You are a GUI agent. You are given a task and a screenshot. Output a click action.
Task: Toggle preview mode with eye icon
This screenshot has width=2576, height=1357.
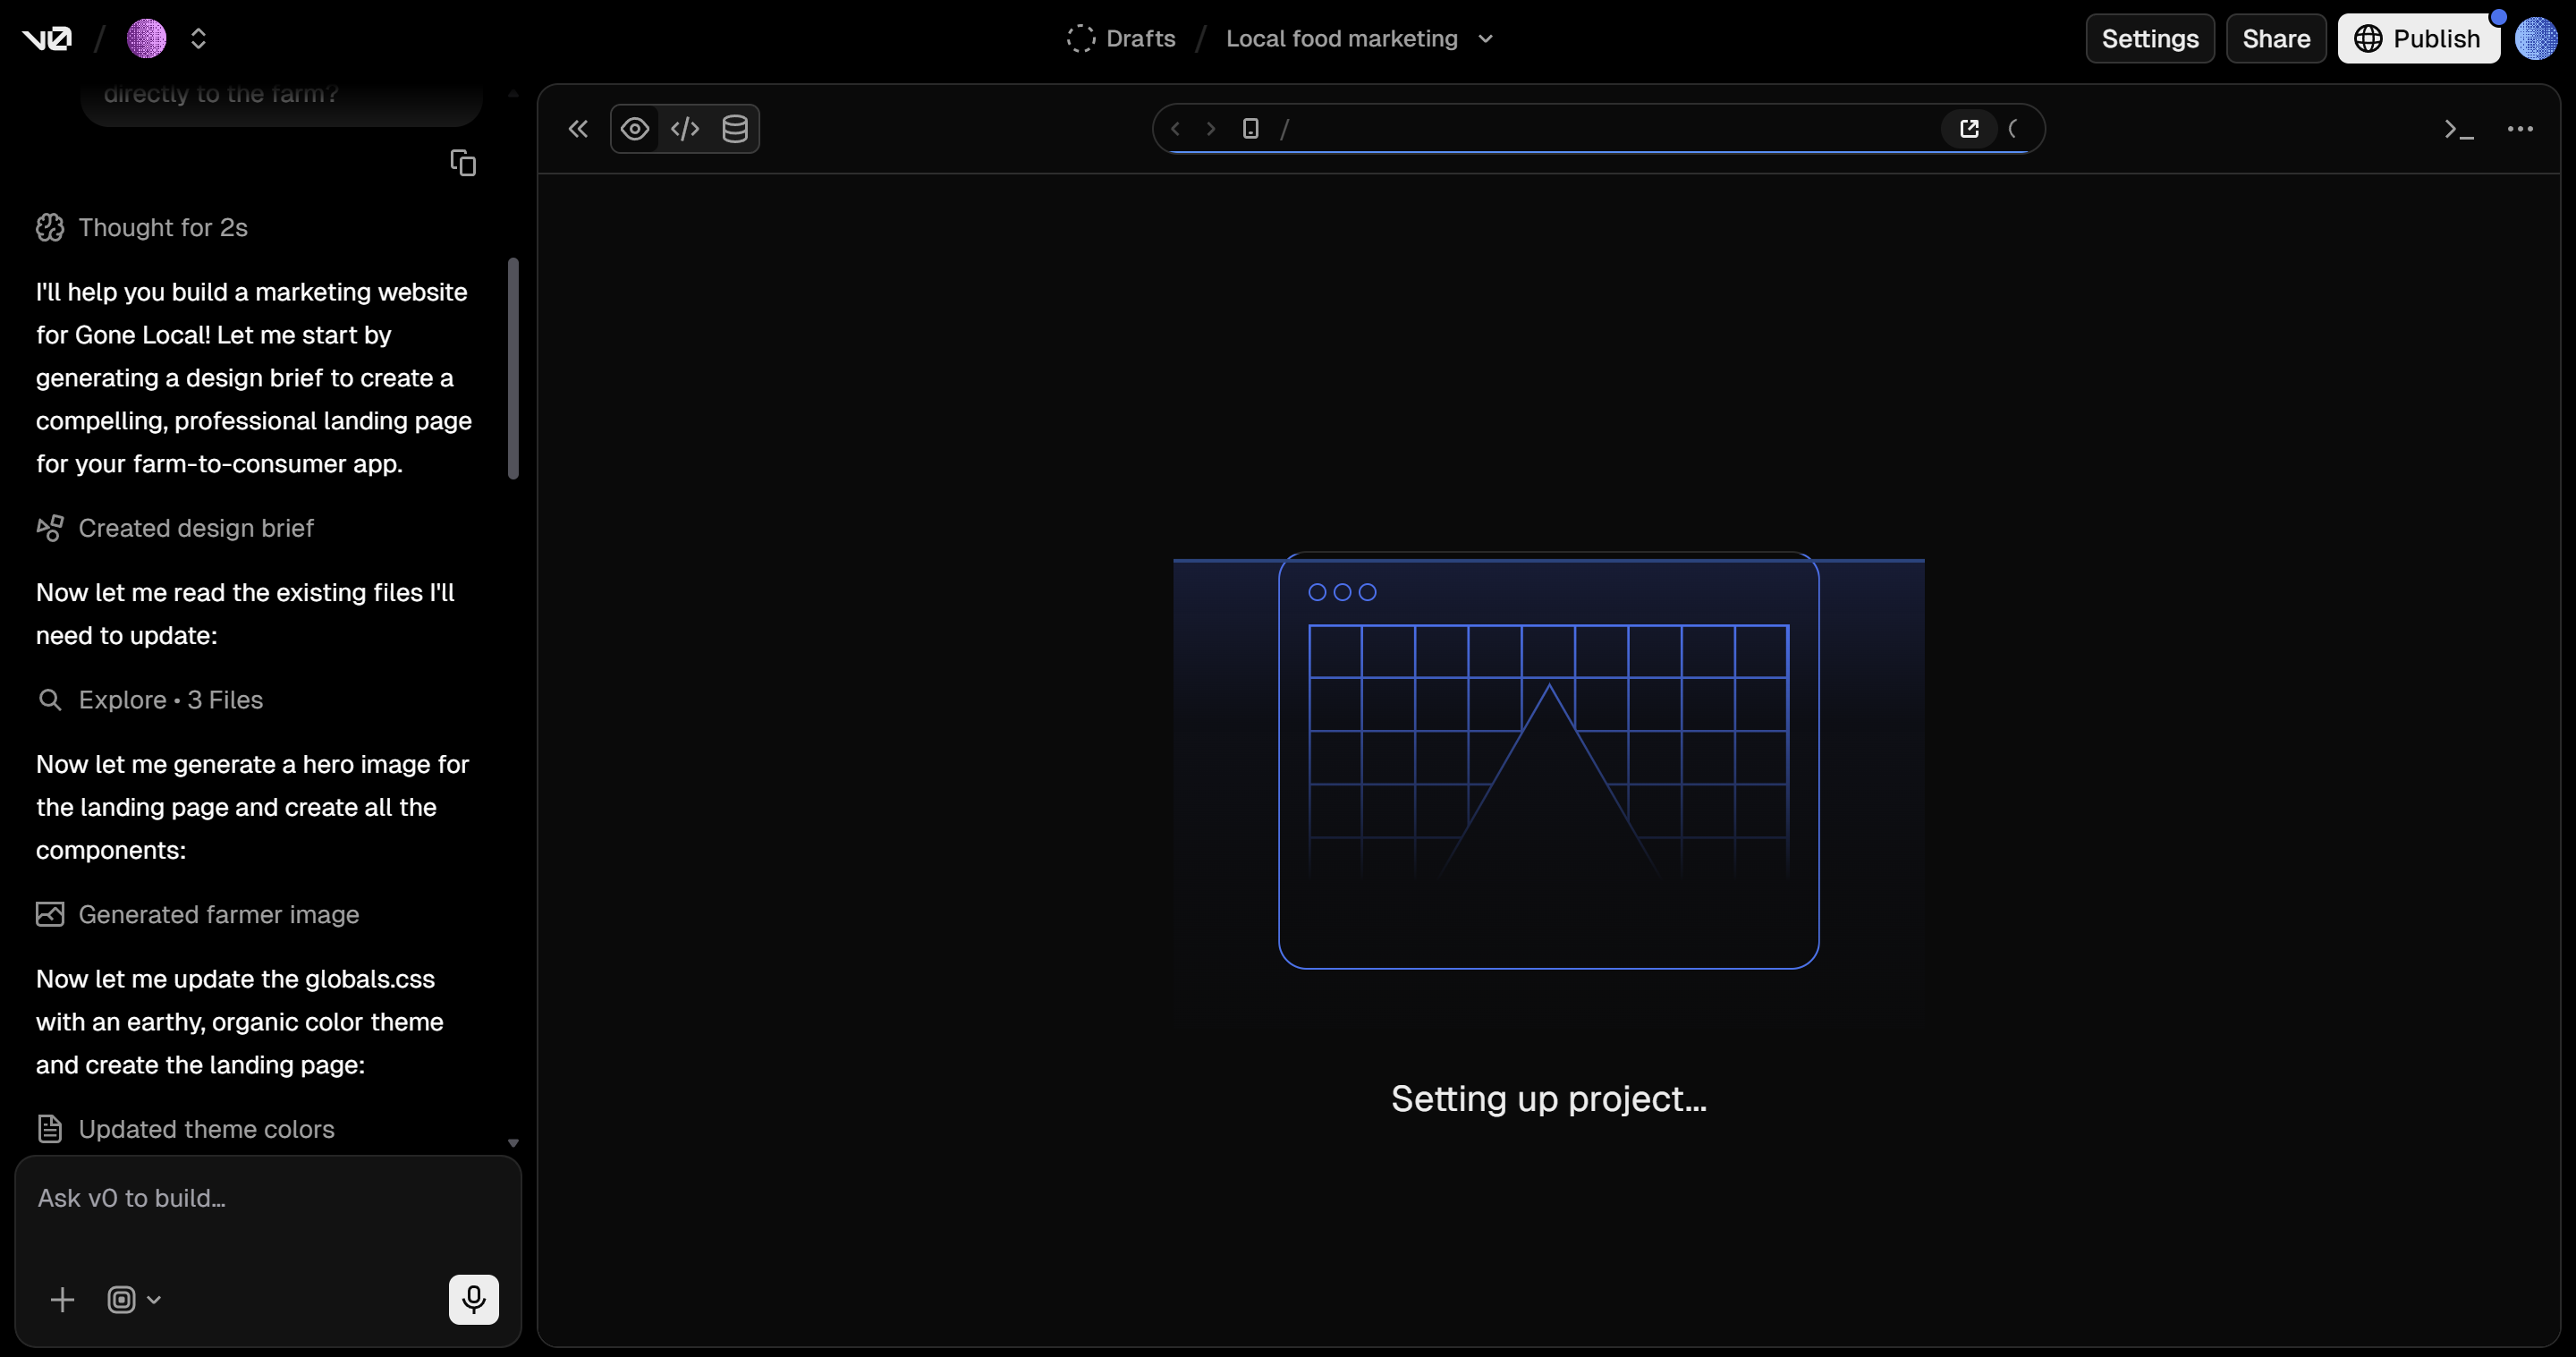click(635, 128)
